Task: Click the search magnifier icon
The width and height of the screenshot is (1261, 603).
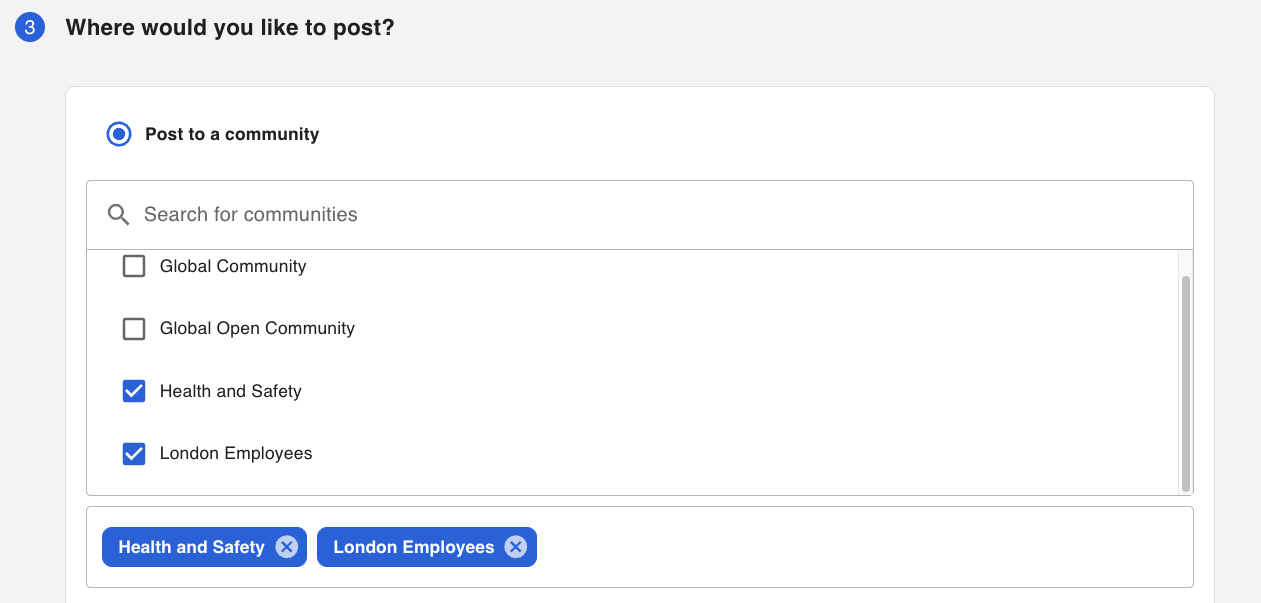Action: [119, 215]
